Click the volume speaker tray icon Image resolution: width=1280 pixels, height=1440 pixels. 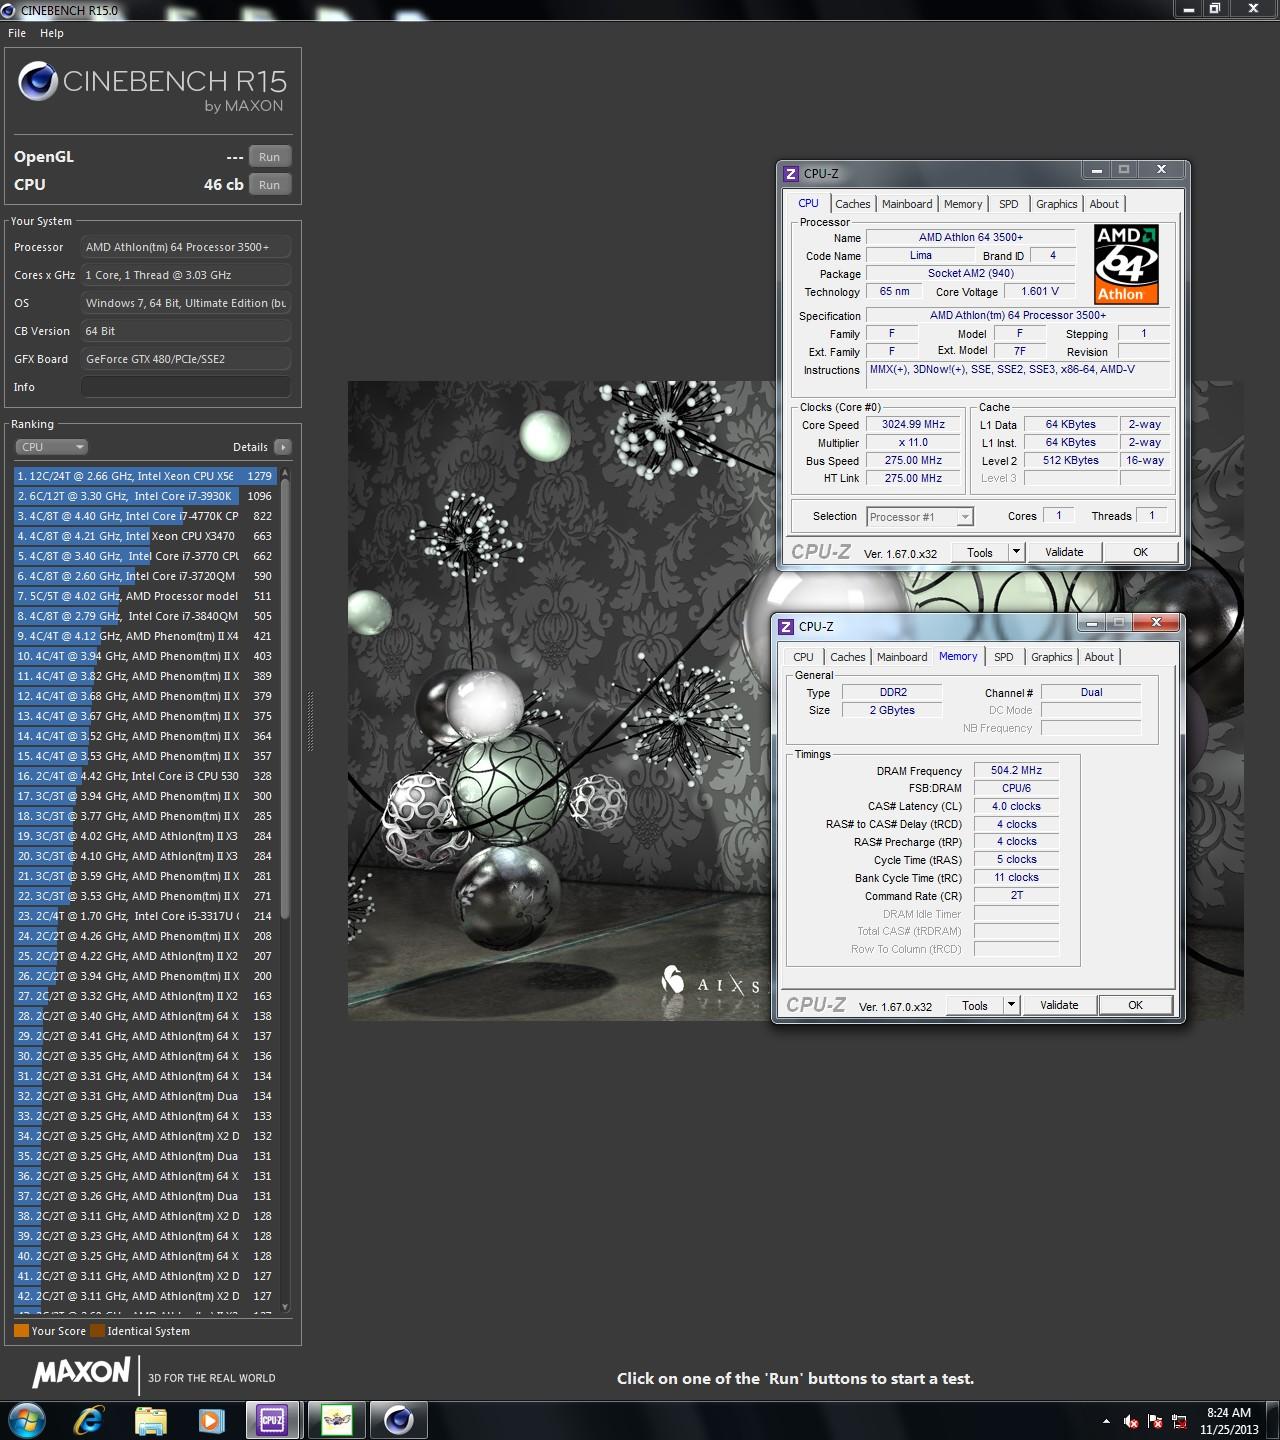pyautogui.click(x=1131, y=1421)
